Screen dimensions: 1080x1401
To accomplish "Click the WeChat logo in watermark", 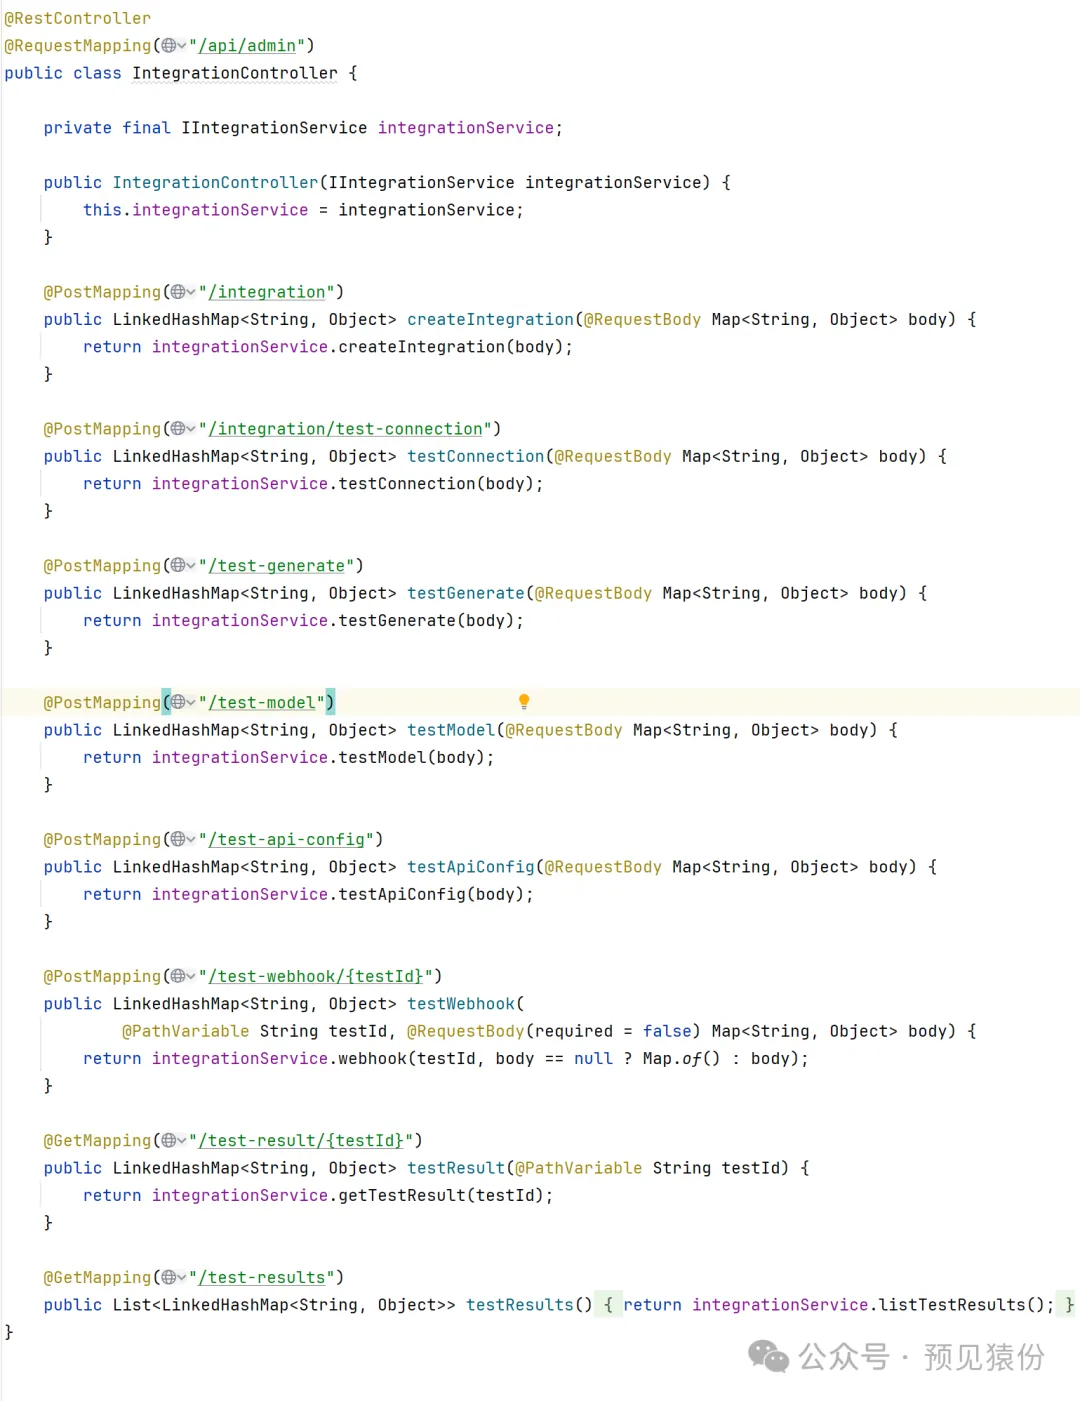I will pyautogui.click(x=768, y=1357).
